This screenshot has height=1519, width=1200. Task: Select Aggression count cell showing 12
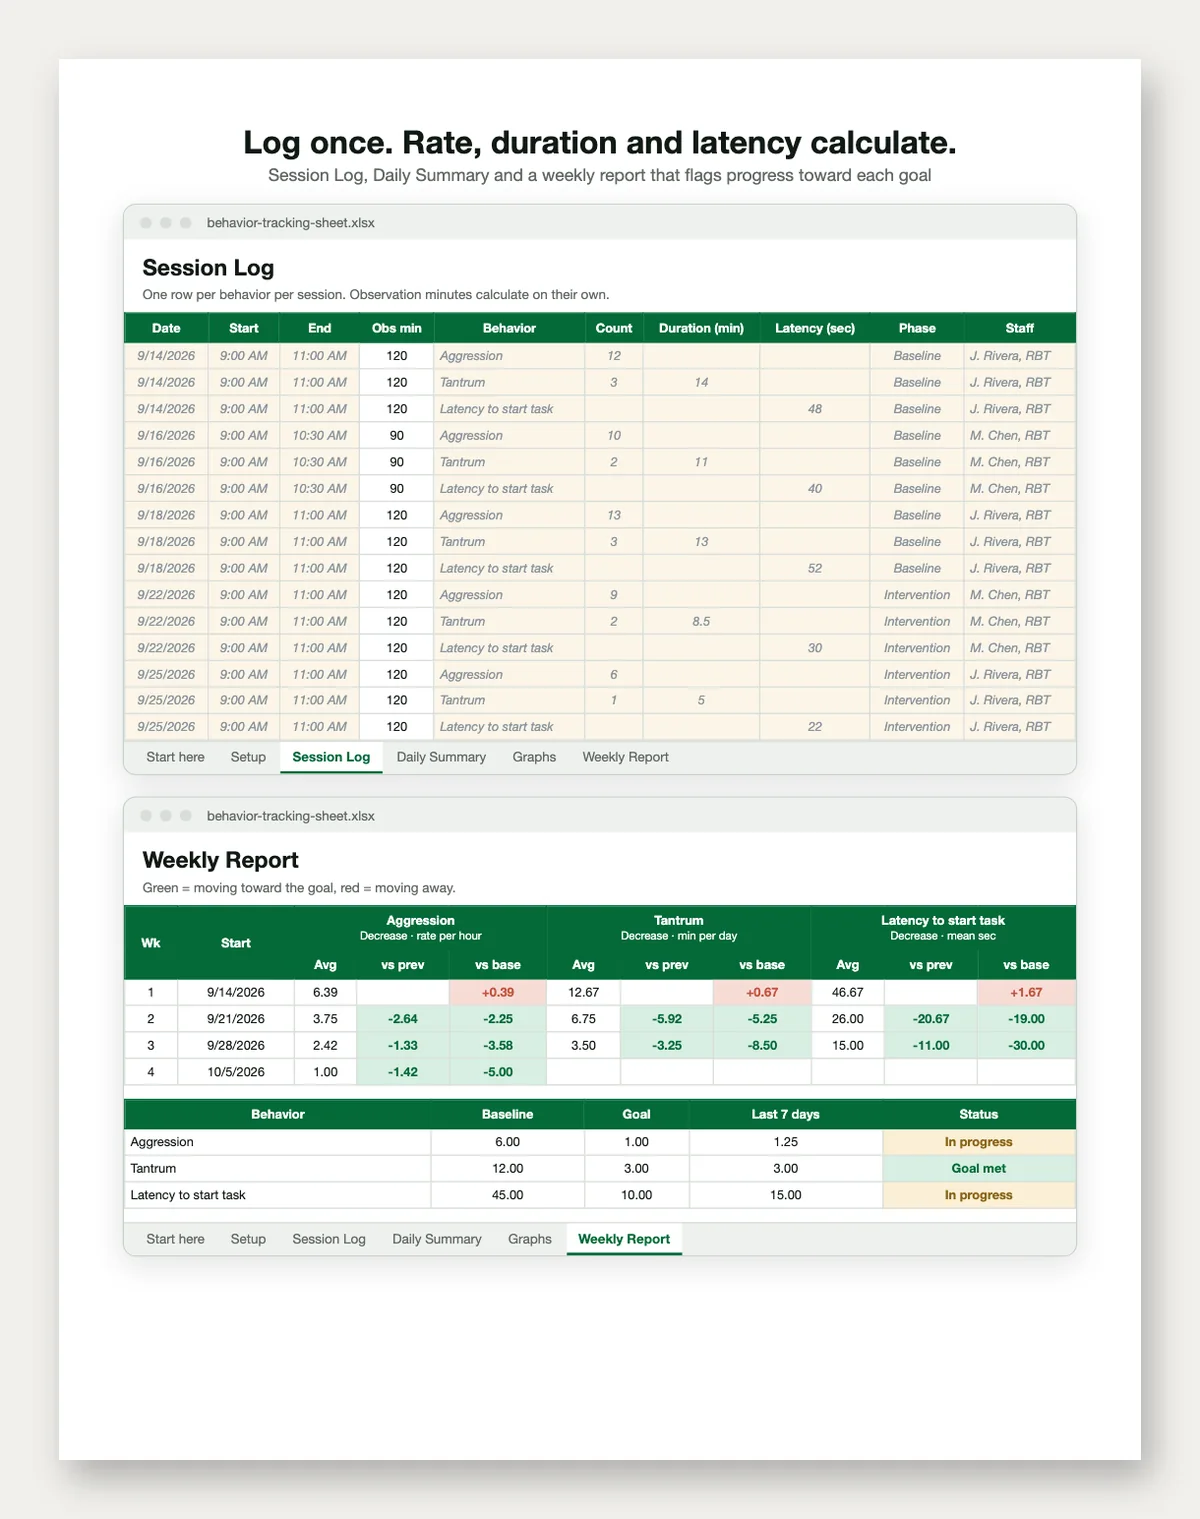614,356
